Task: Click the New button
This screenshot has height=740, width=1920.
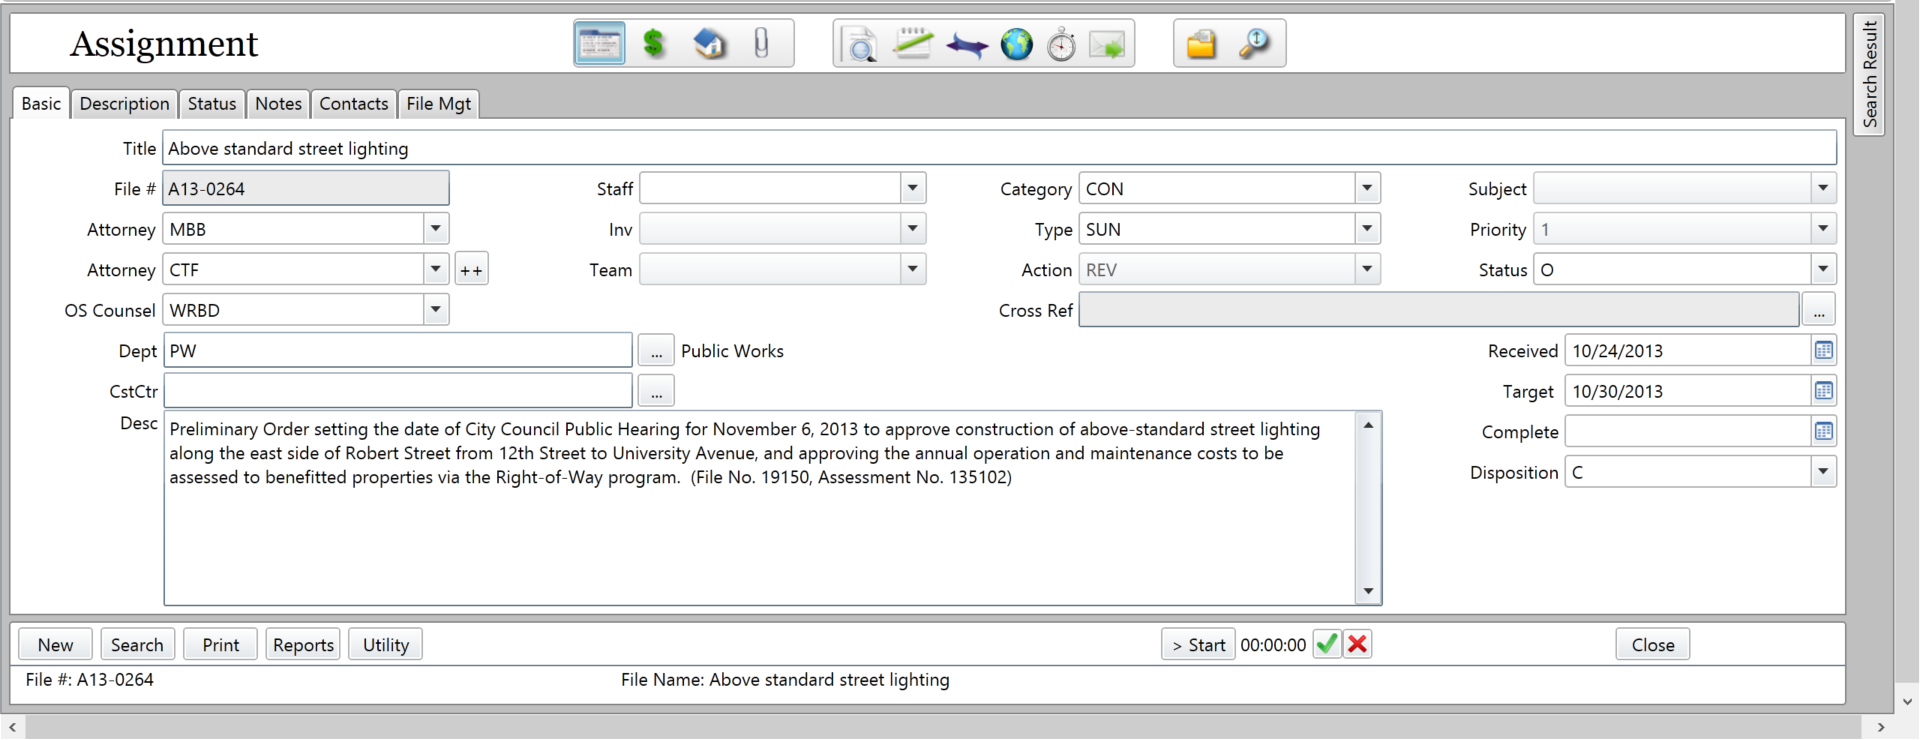Action: [55, 645]
